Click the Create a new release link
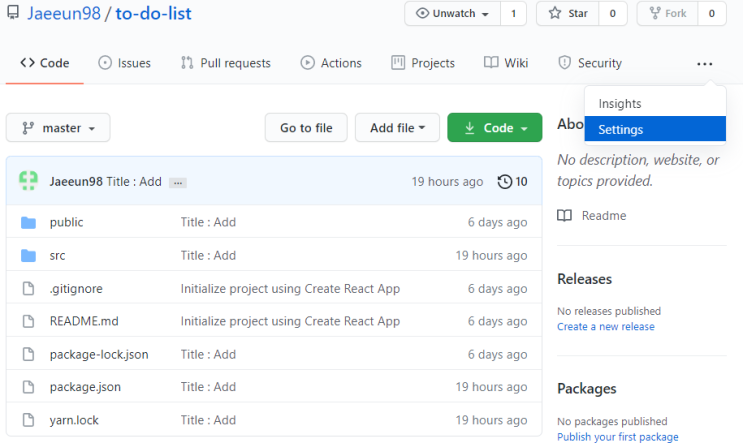The height and width of the screenshot is (443, 743). (x=605, y=327)
